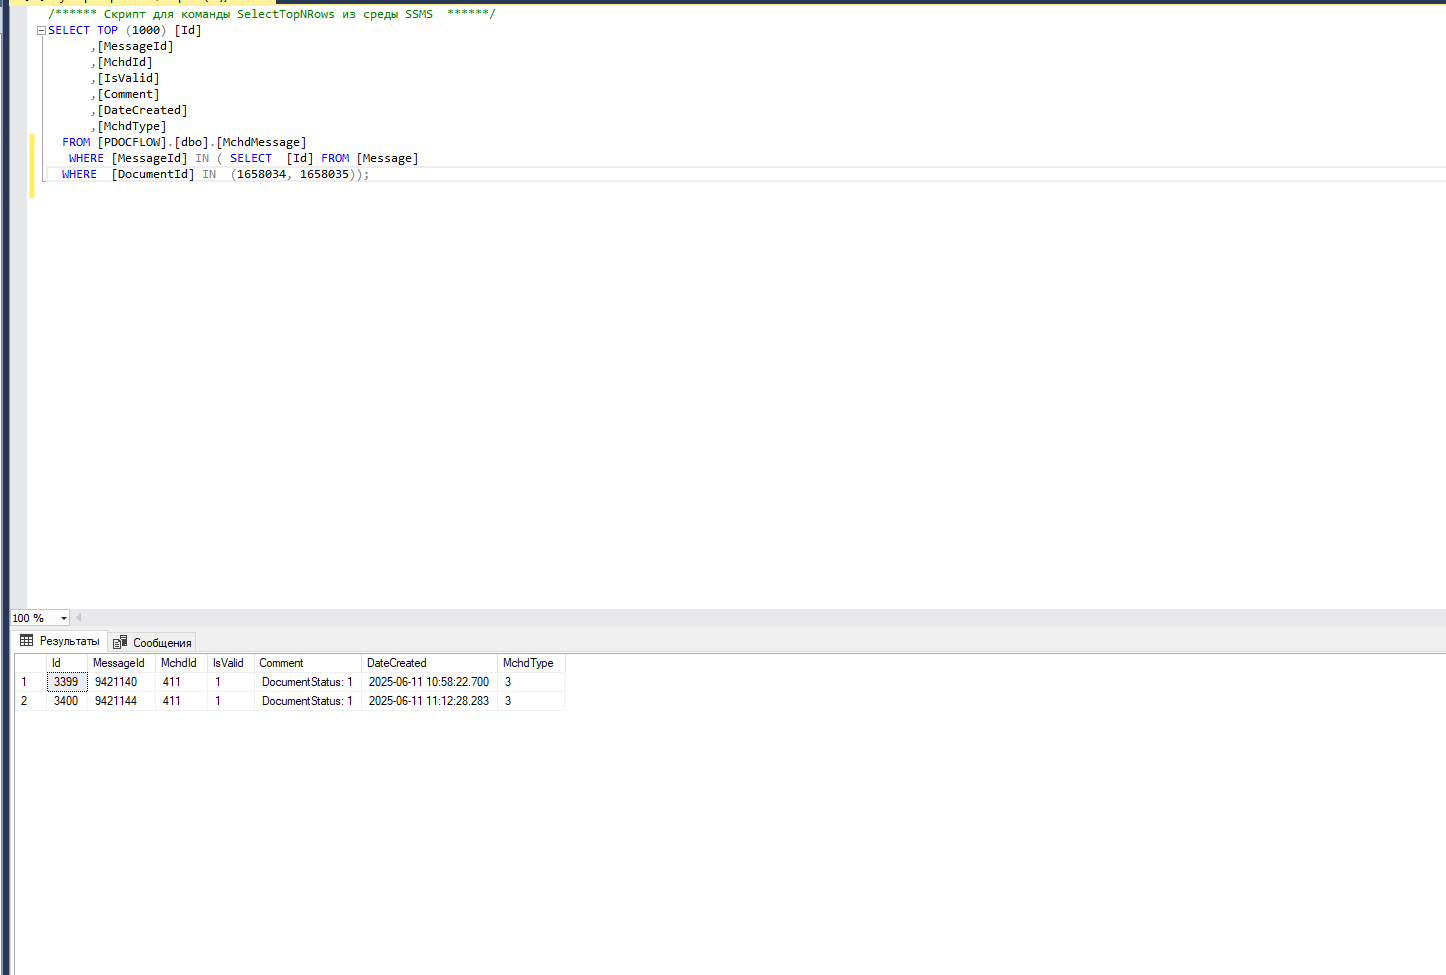
Task: Select the MchdType column header
Action: pos(531,663)
